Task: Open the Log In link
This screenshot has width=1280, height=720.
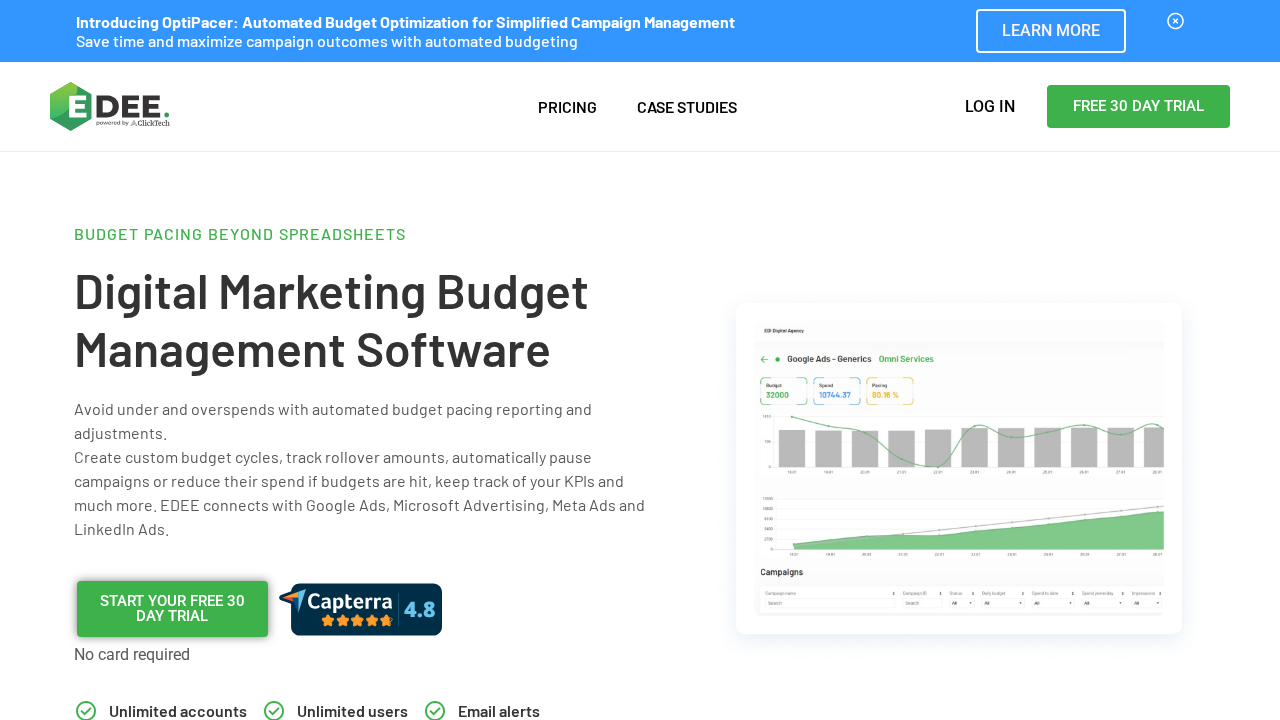Action: point(989,106)
